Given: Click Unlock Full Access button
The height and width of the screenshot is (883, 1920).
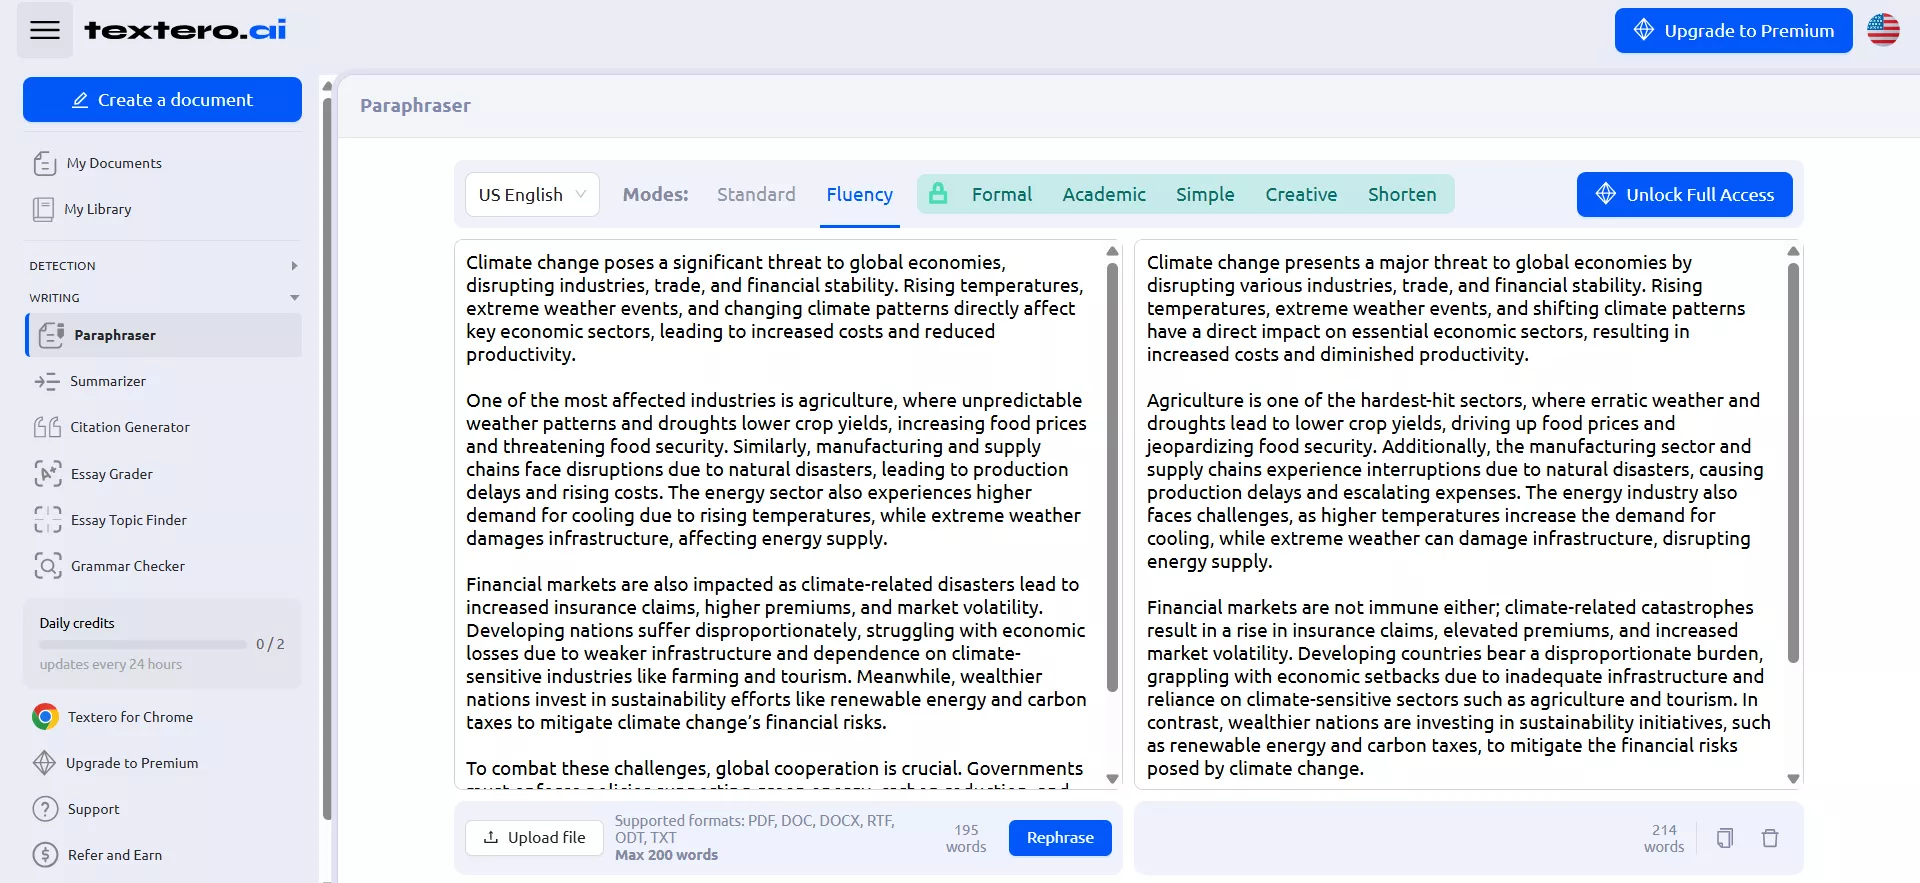Looking at the screenshot, I should click(1684, 195).
